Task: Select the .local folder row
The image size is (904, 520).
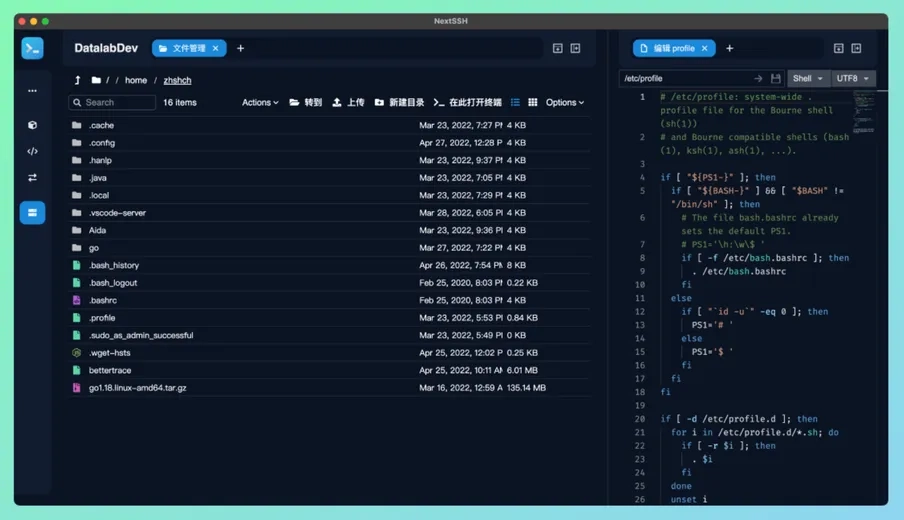Action: click(x=330, y=195)
